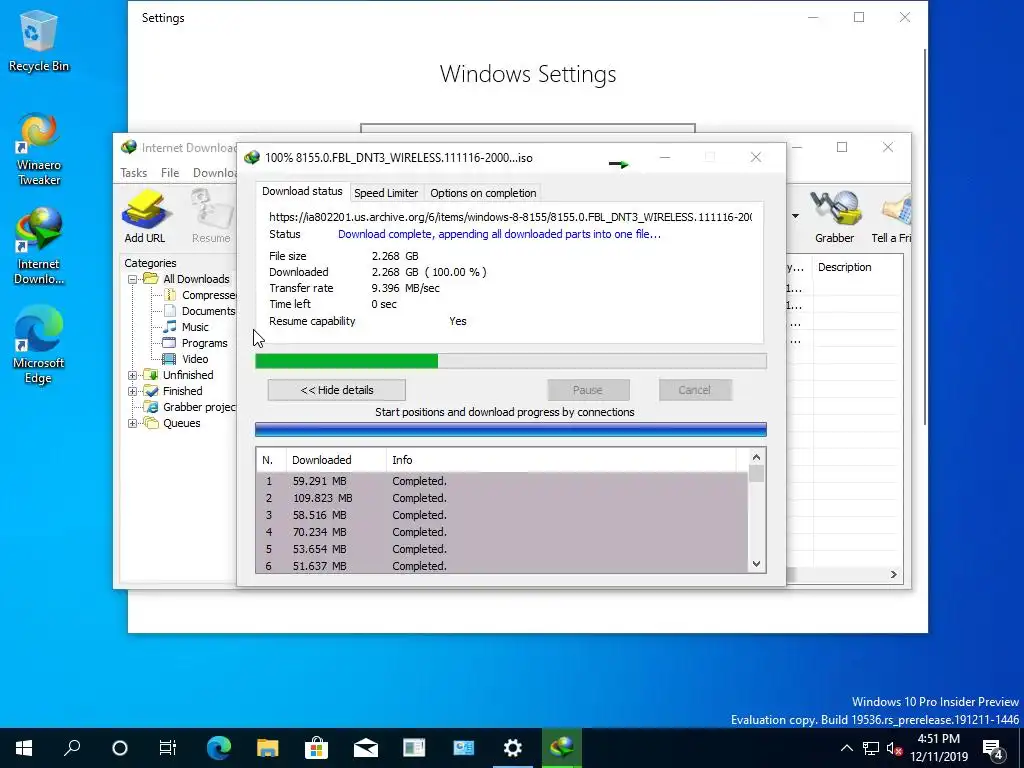The image size is (1024, 768).
Task: Click the Downloaded column header
Action: pos(336,460)
